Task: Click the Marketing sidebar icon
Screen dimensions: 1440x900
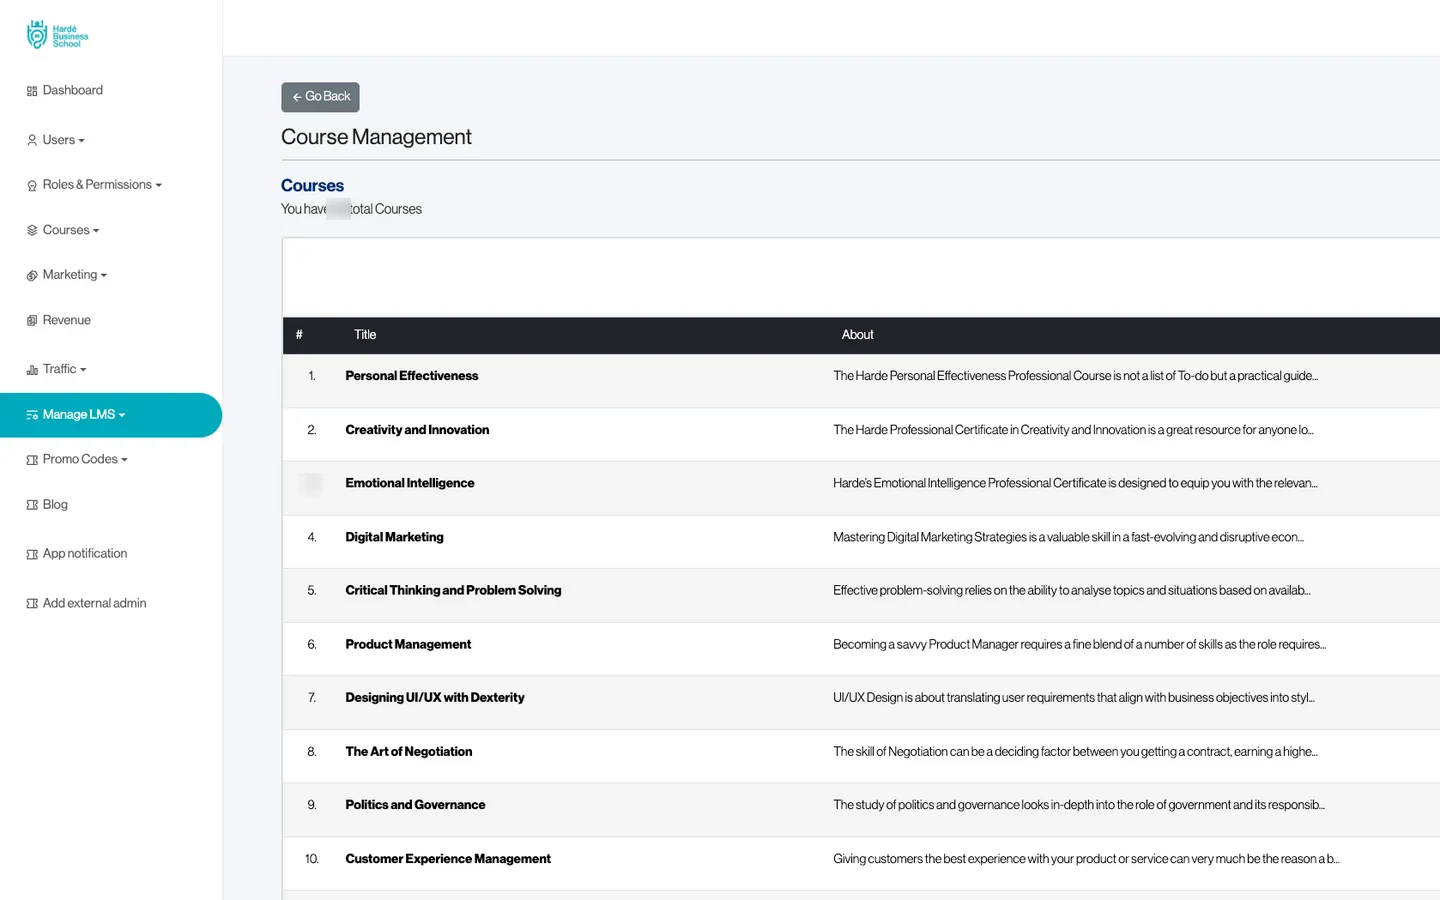Action: 32,275
